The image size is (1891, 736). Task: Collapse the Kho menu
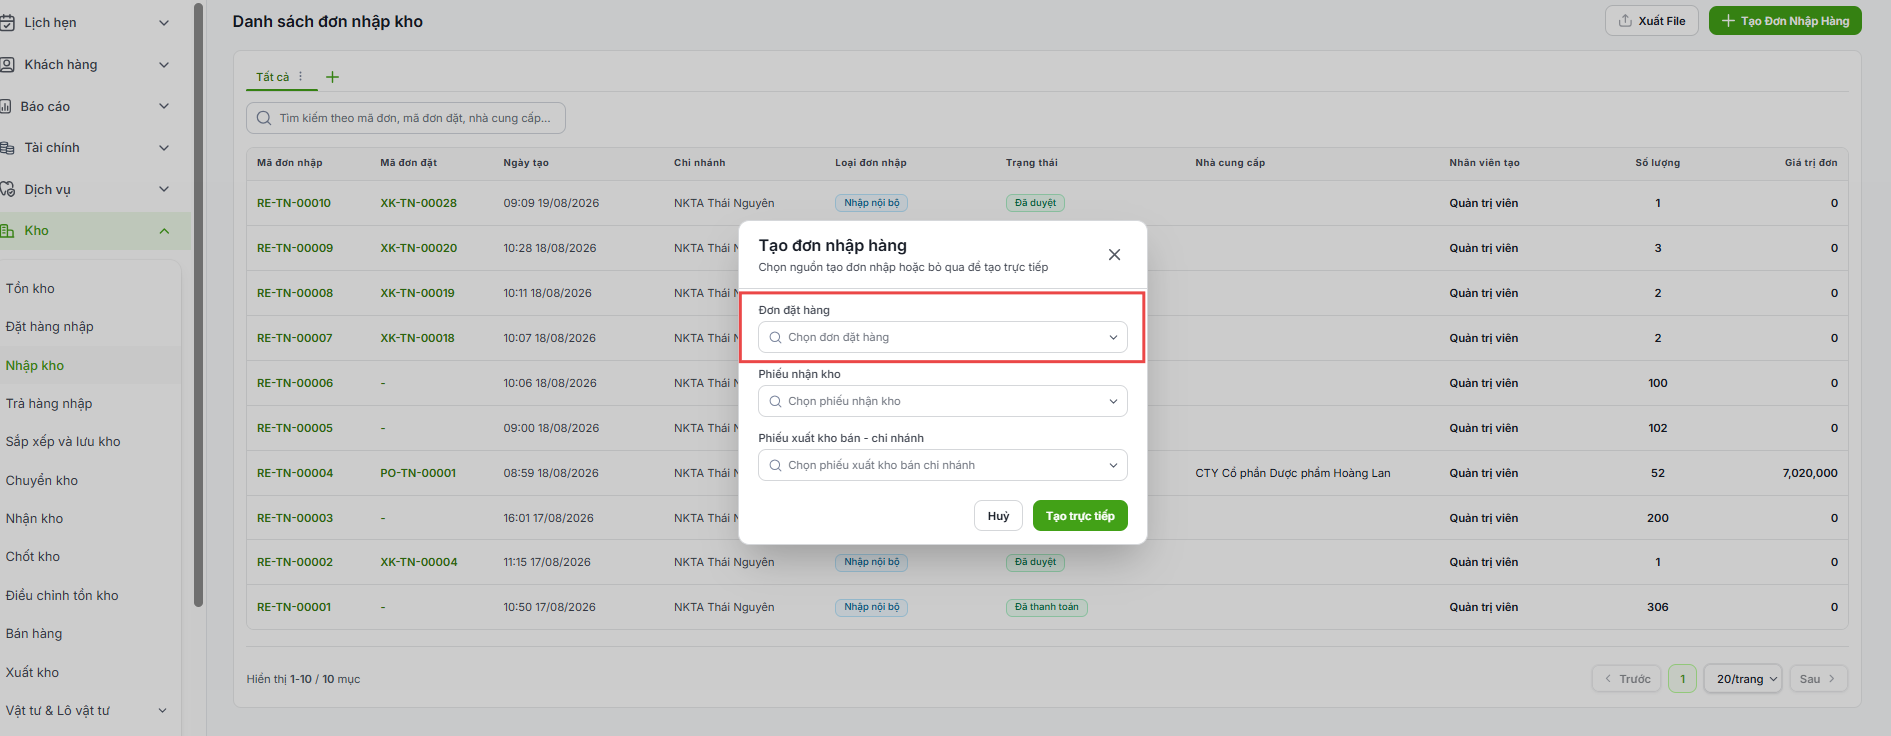point(164,231)
